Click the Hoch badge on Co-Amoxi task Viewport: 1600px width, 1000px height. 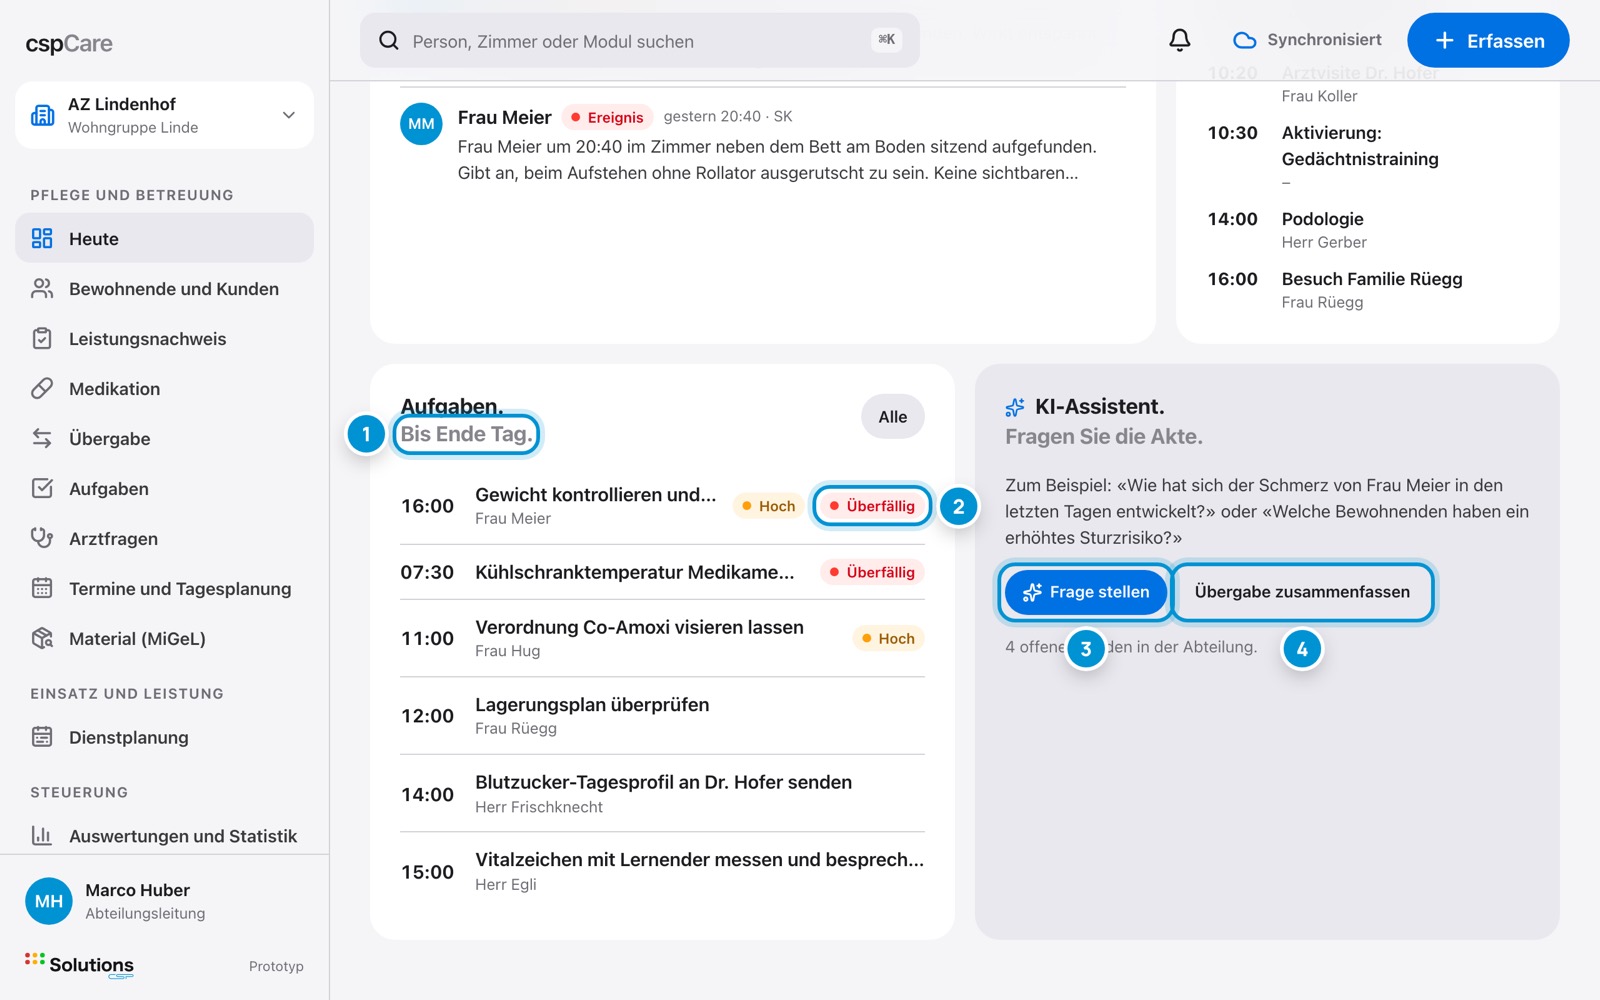click(888, 638)
